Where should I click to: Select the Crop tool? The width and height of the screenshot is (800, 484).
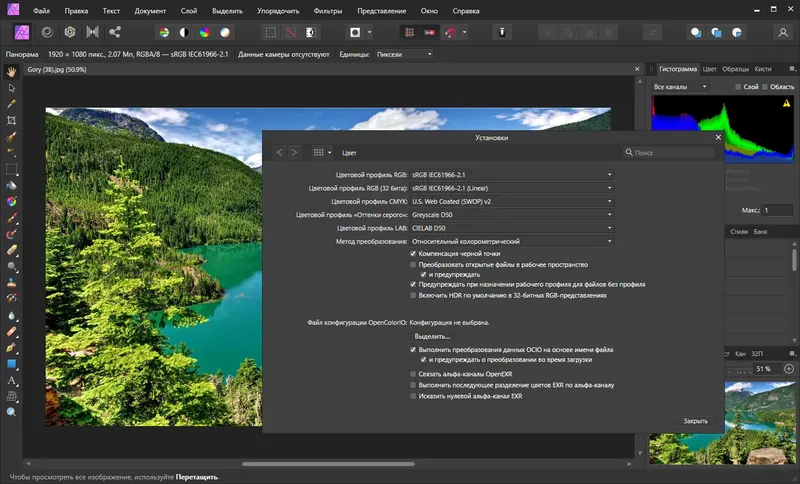click(x=11, y=120)
